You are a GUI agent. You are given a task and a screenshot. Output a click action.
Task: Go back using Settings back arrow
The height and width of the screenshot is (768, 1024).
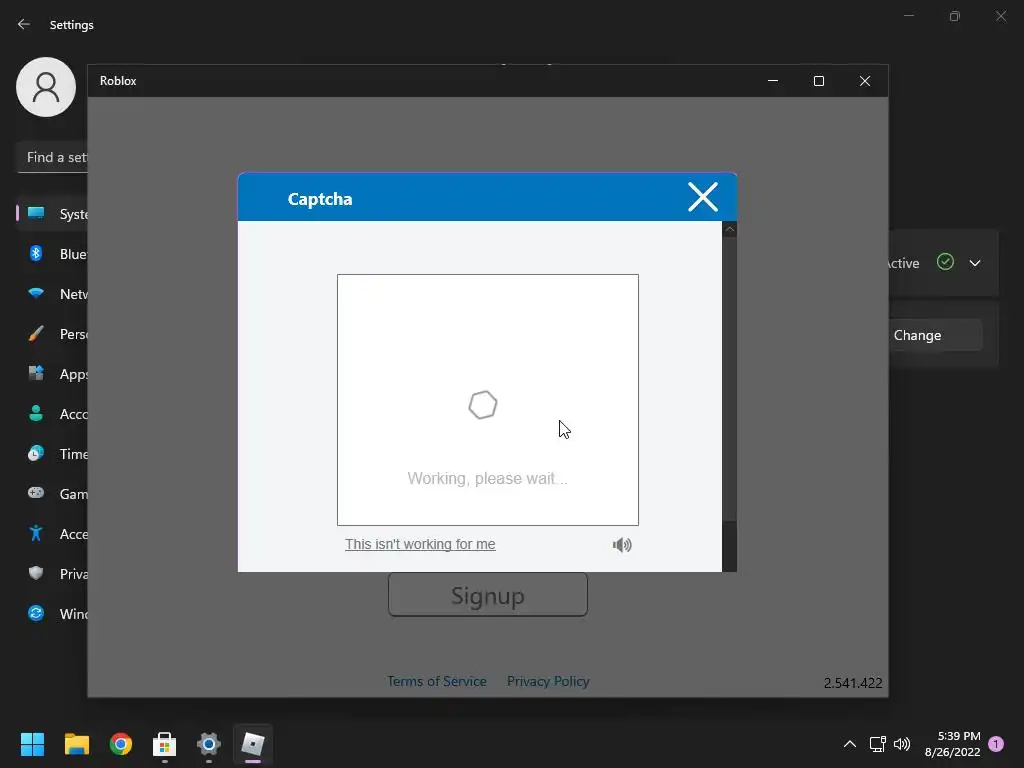coord(24,24)
